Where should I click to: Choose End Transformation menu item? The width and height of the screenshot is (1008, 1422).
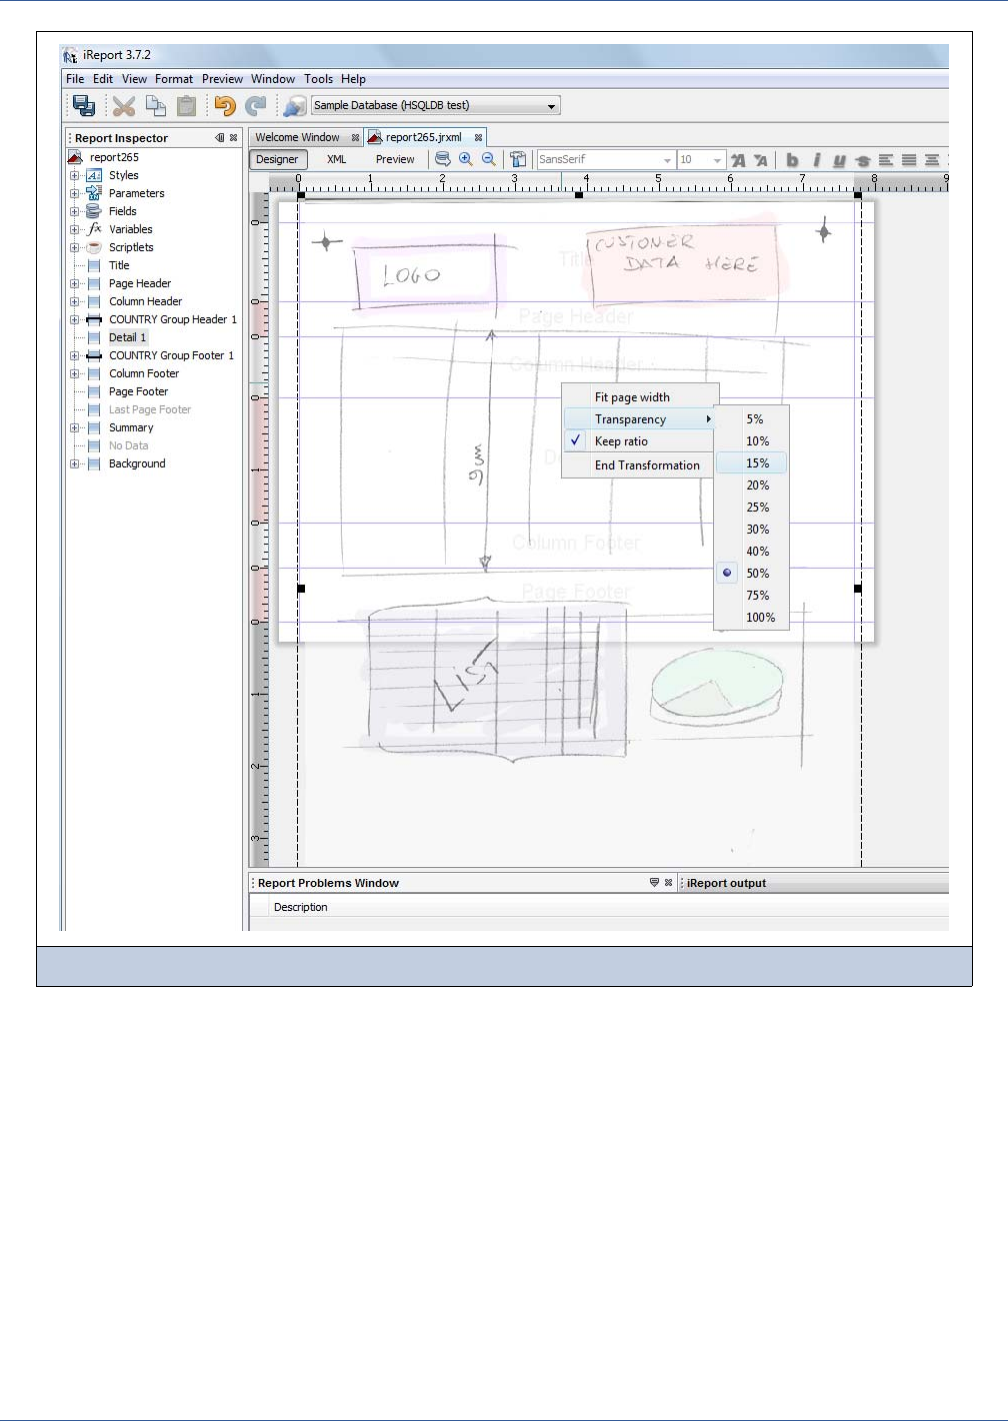pos(638,465)
